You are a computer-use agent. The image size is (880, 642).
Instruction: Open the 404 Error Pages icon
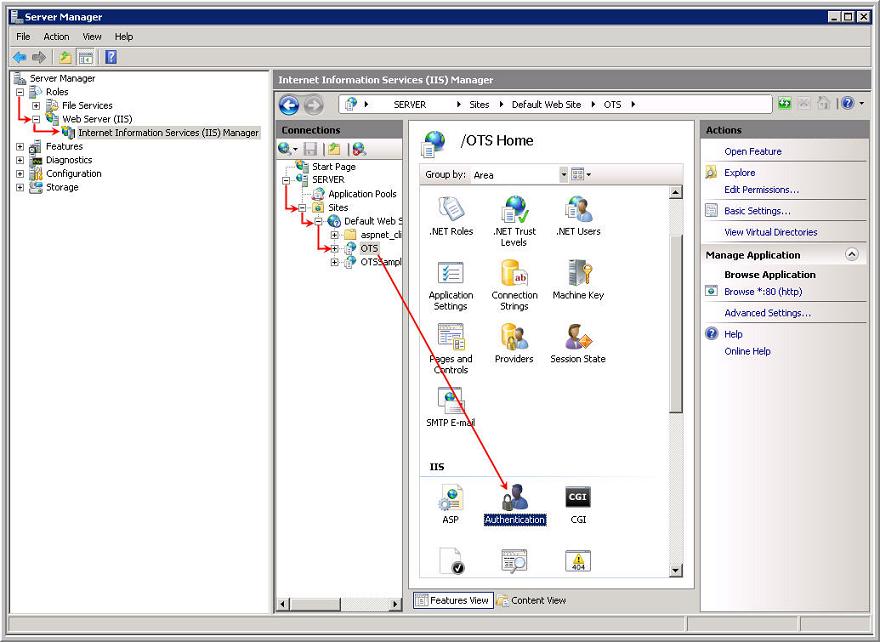(578, 561)
